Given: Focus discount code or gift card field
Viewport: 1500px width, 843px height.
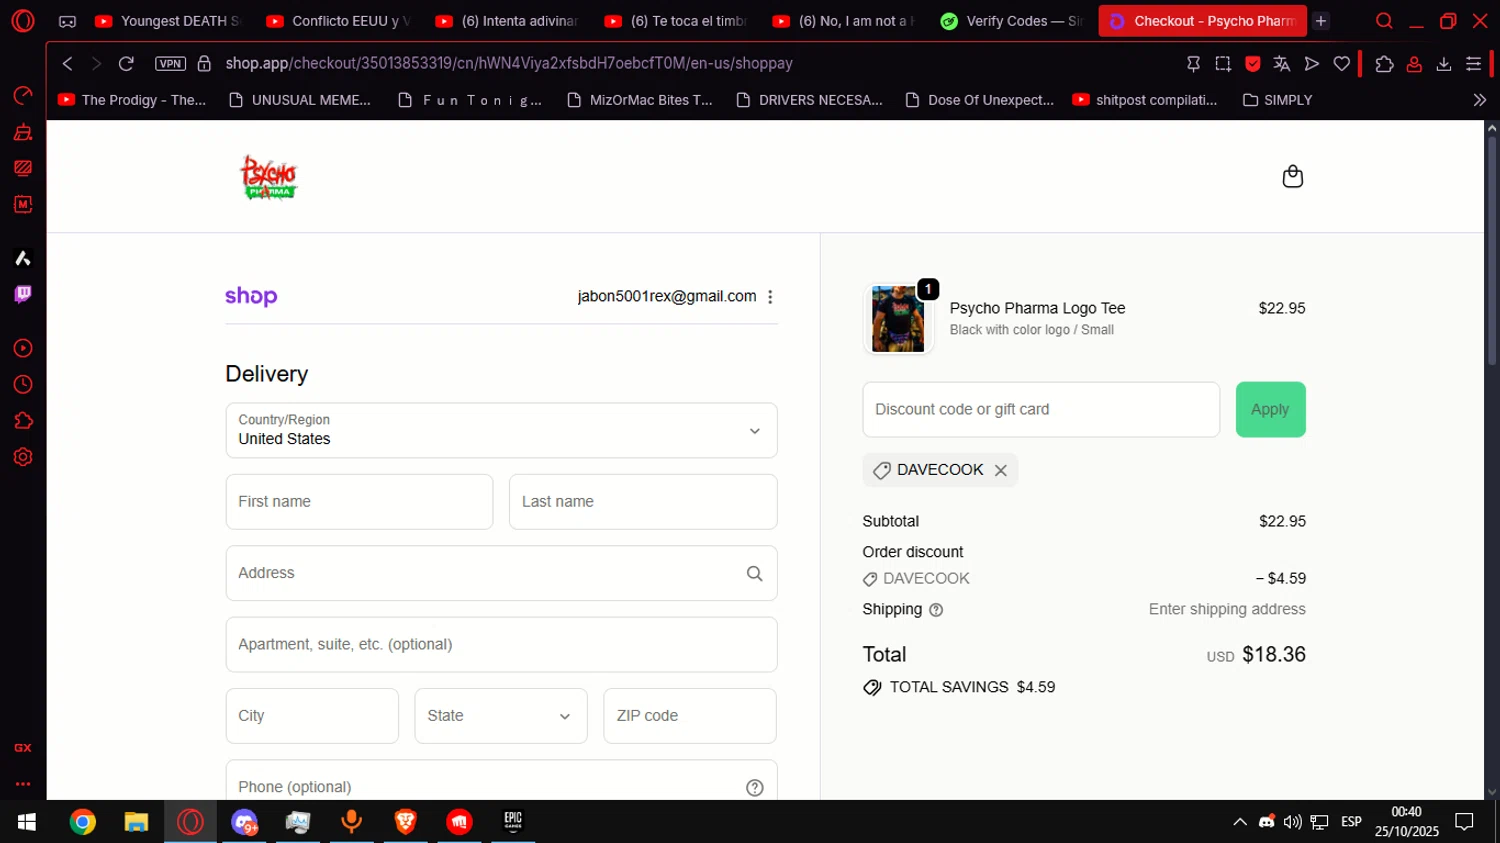Looking at the screenshot, I should 1041,409.
